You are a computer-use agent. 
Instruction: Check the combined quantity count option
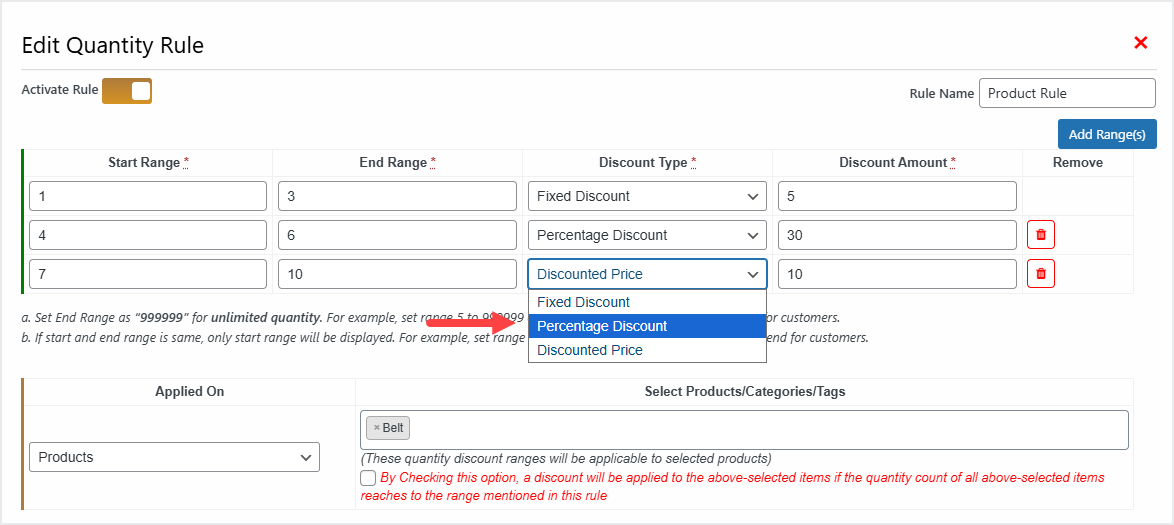coord(369,478)
